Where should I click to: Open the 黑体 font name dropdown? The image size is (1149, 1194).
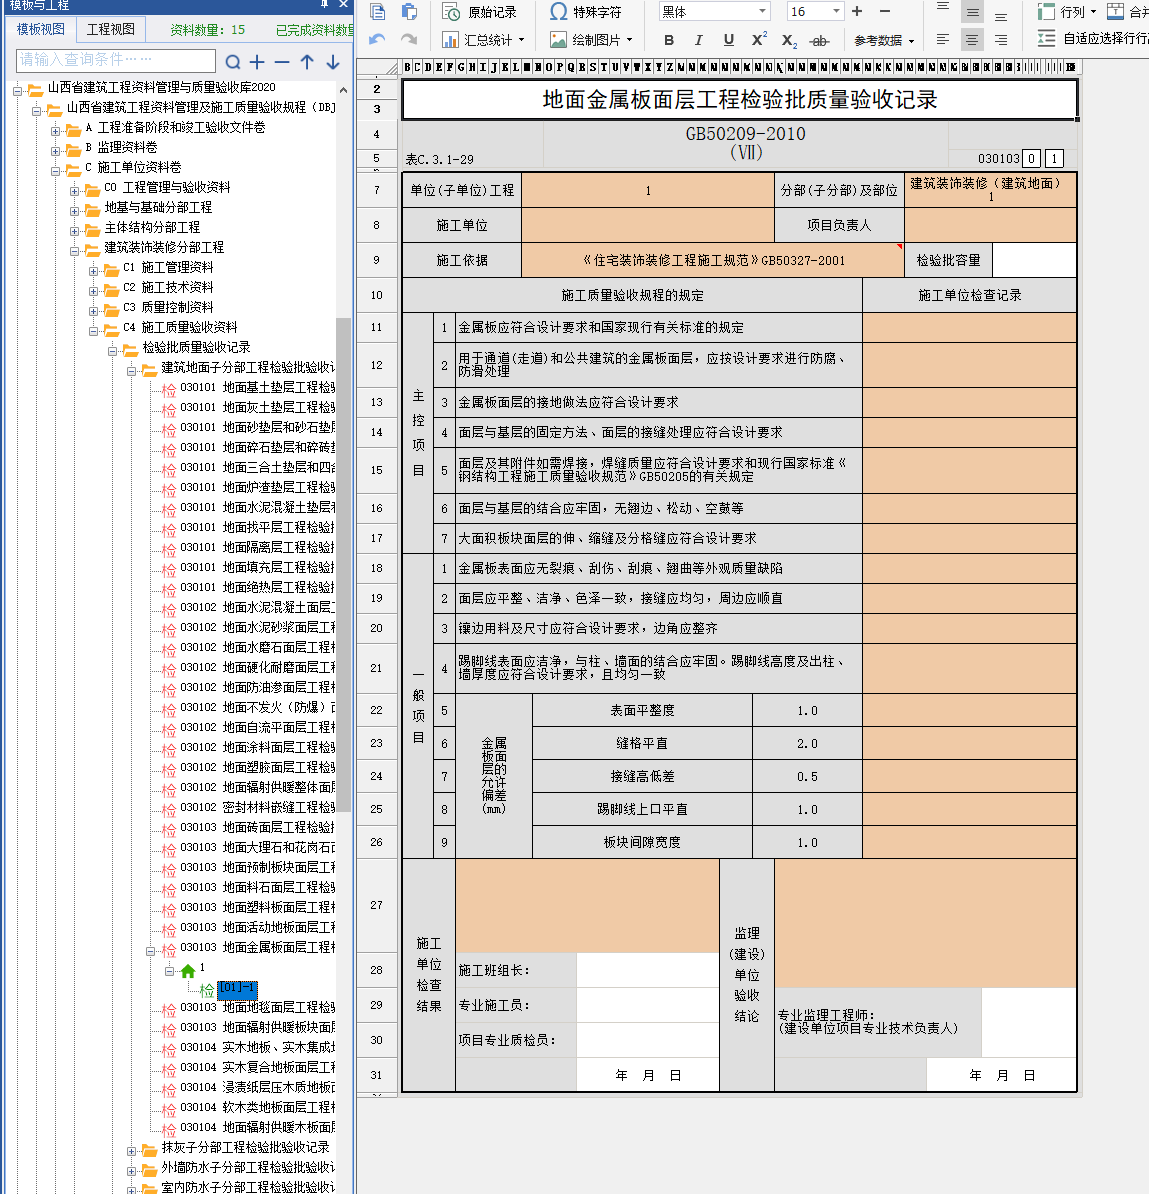pyautogui.click(x=762, y=11)
